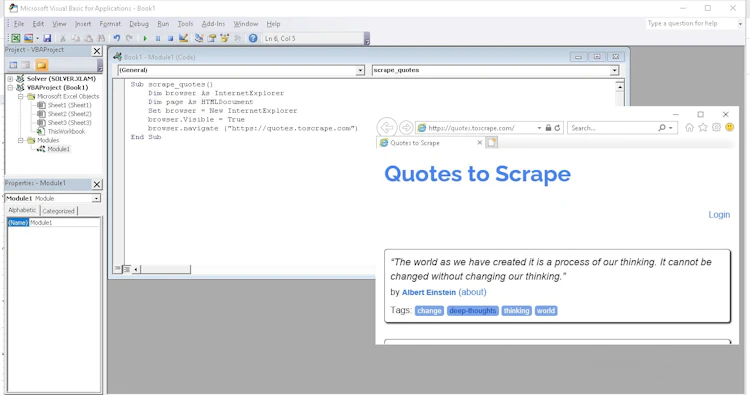Open Visual Basic Help question mark icon
The width and height of the screenshot is (750, 395).
(x=253, y=38)
